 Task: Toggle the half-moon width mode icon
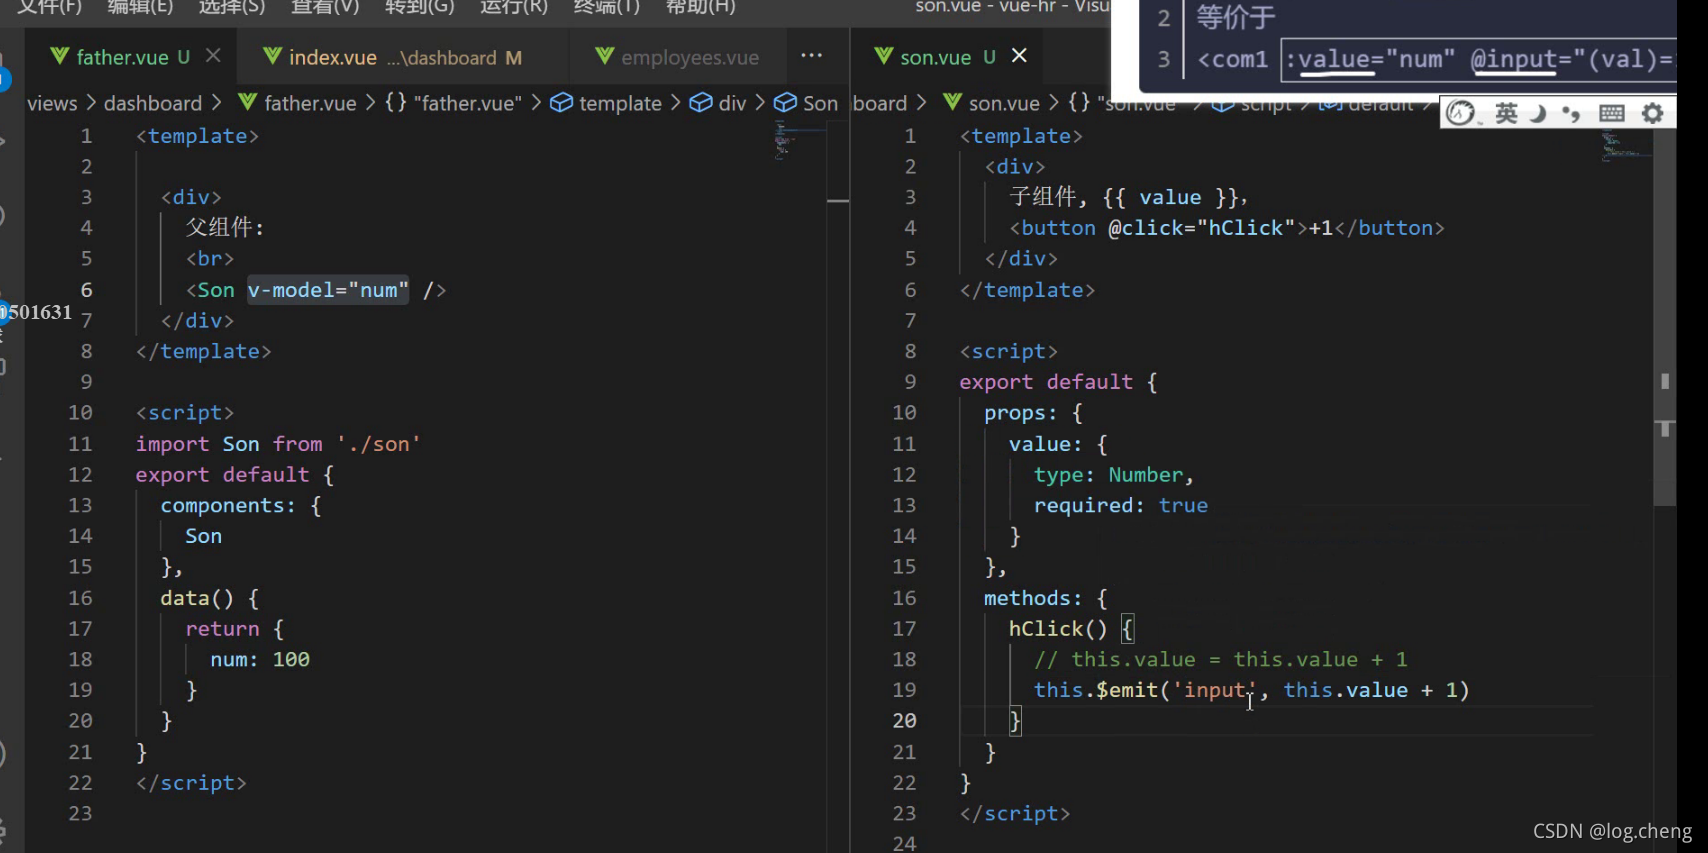[1538, 113]
